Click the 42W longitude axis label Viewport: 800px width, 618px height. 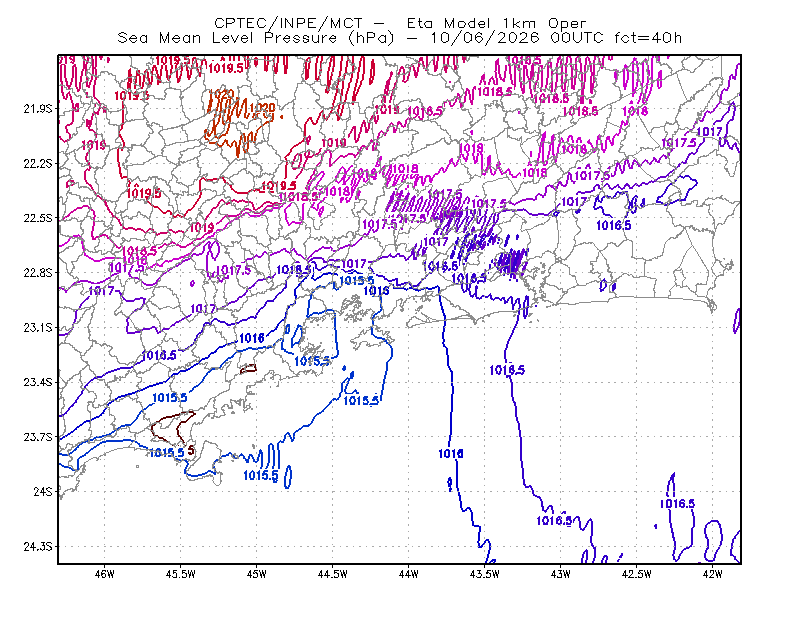click(713, 575)
